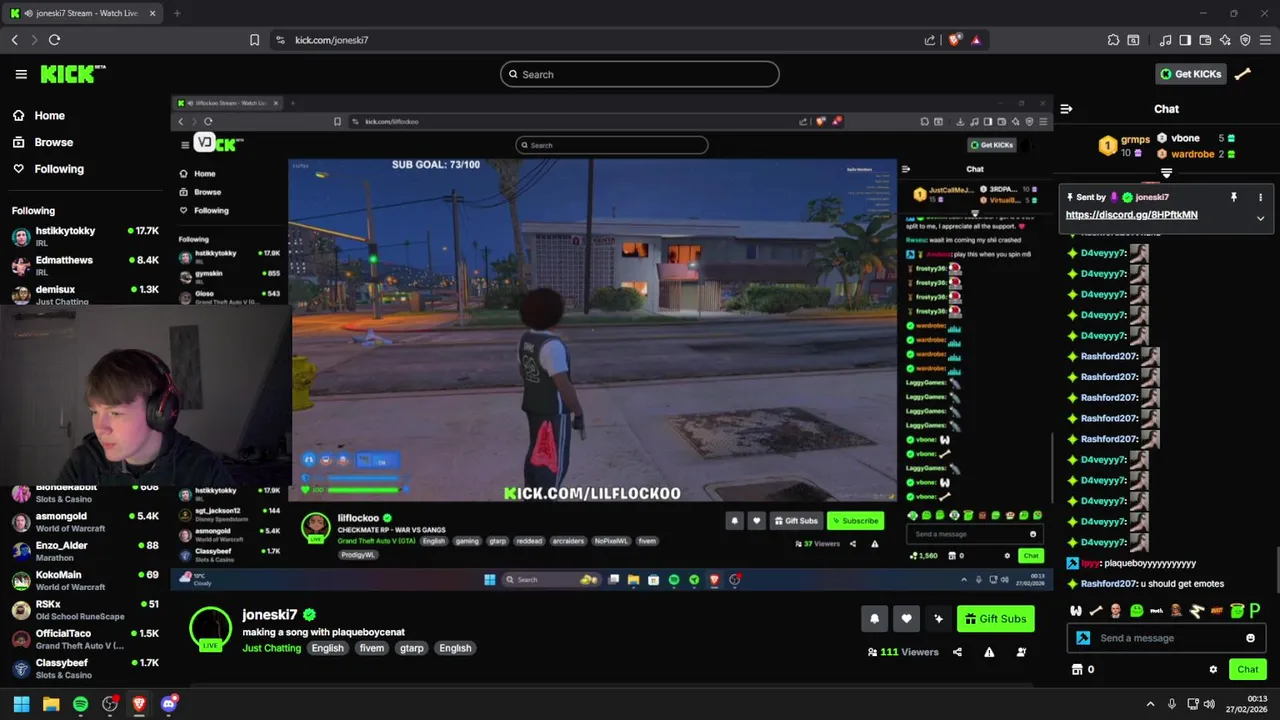This screenshot has width=1280, height=720.
Task: Reload the browser page
Action: 54,40
